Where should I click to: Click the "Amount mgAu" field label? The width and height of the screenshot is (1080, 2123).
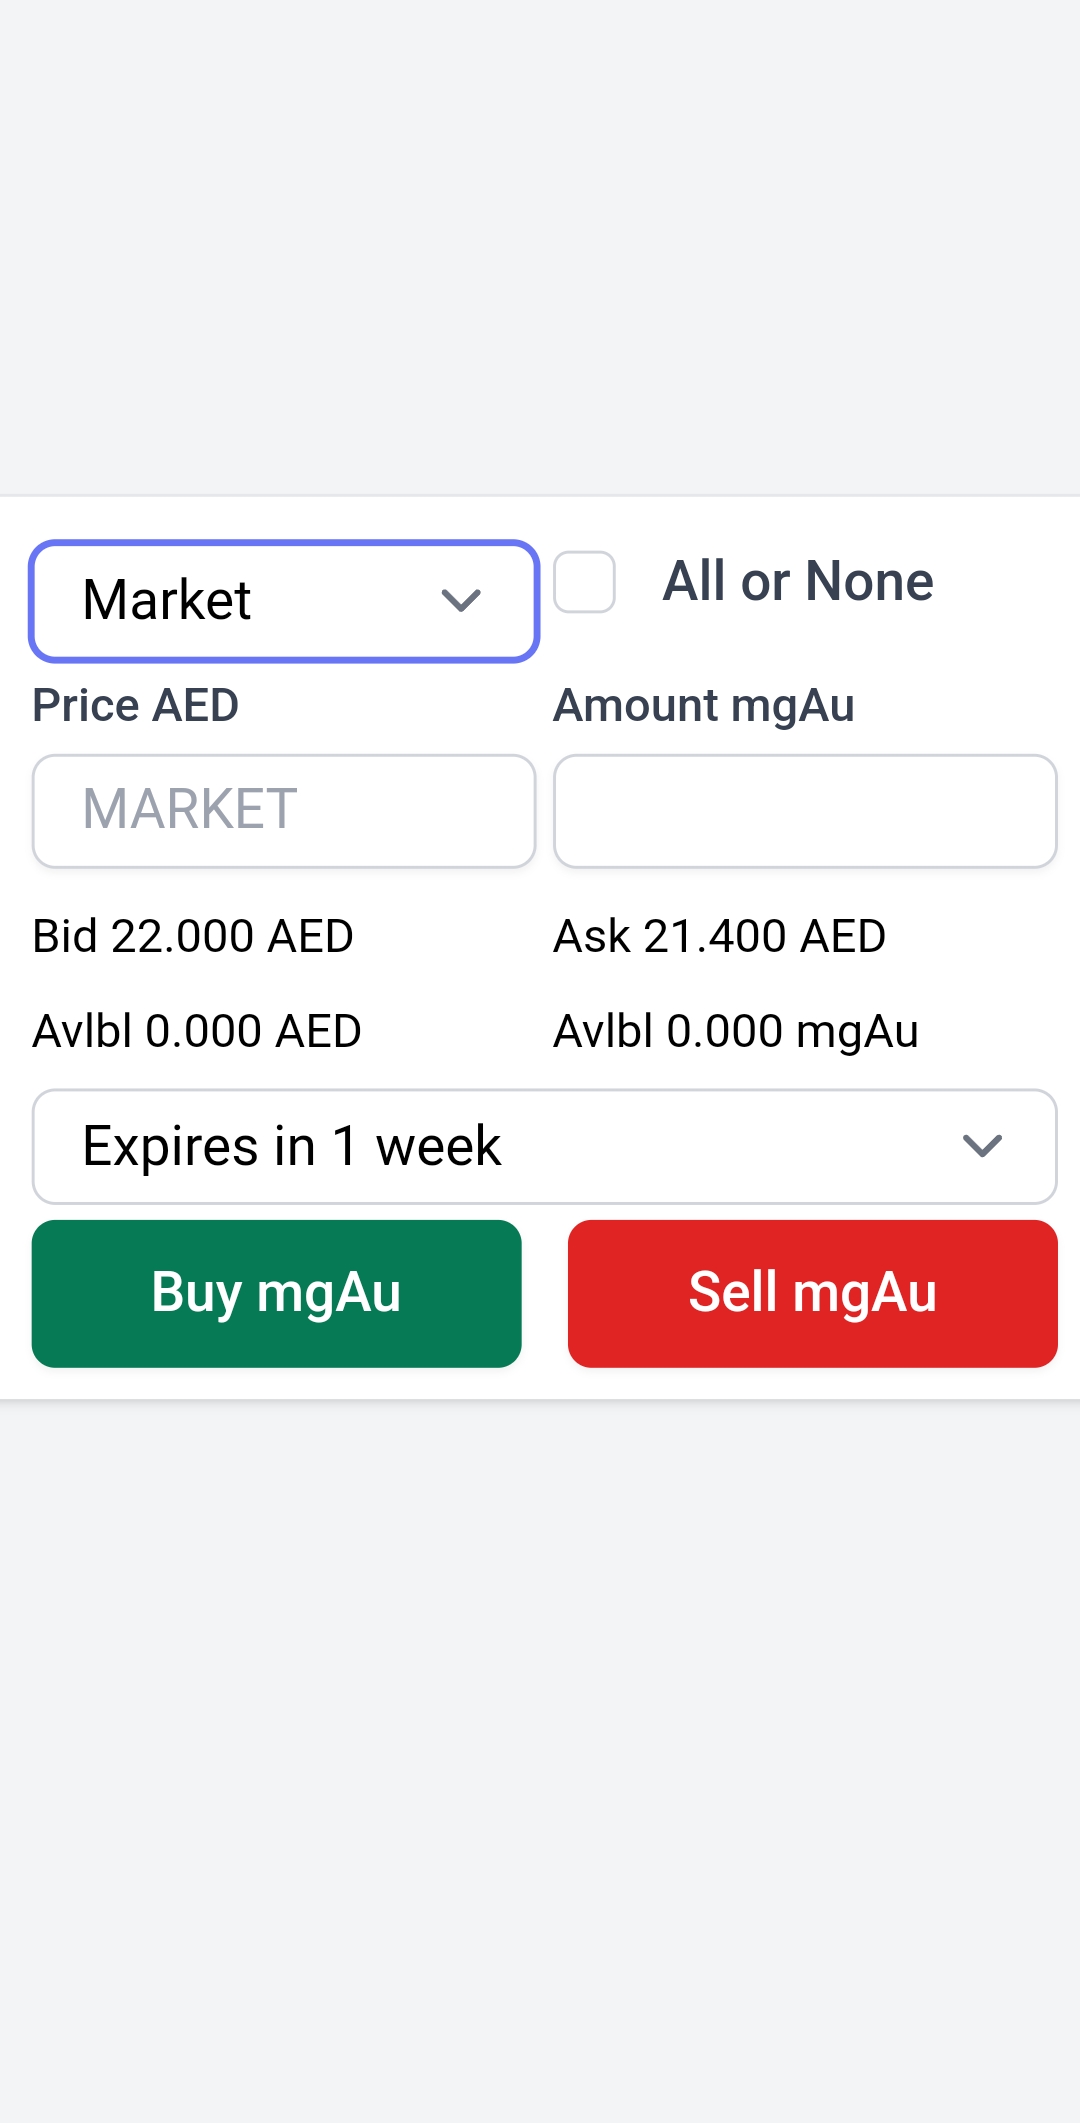point(704,705)
